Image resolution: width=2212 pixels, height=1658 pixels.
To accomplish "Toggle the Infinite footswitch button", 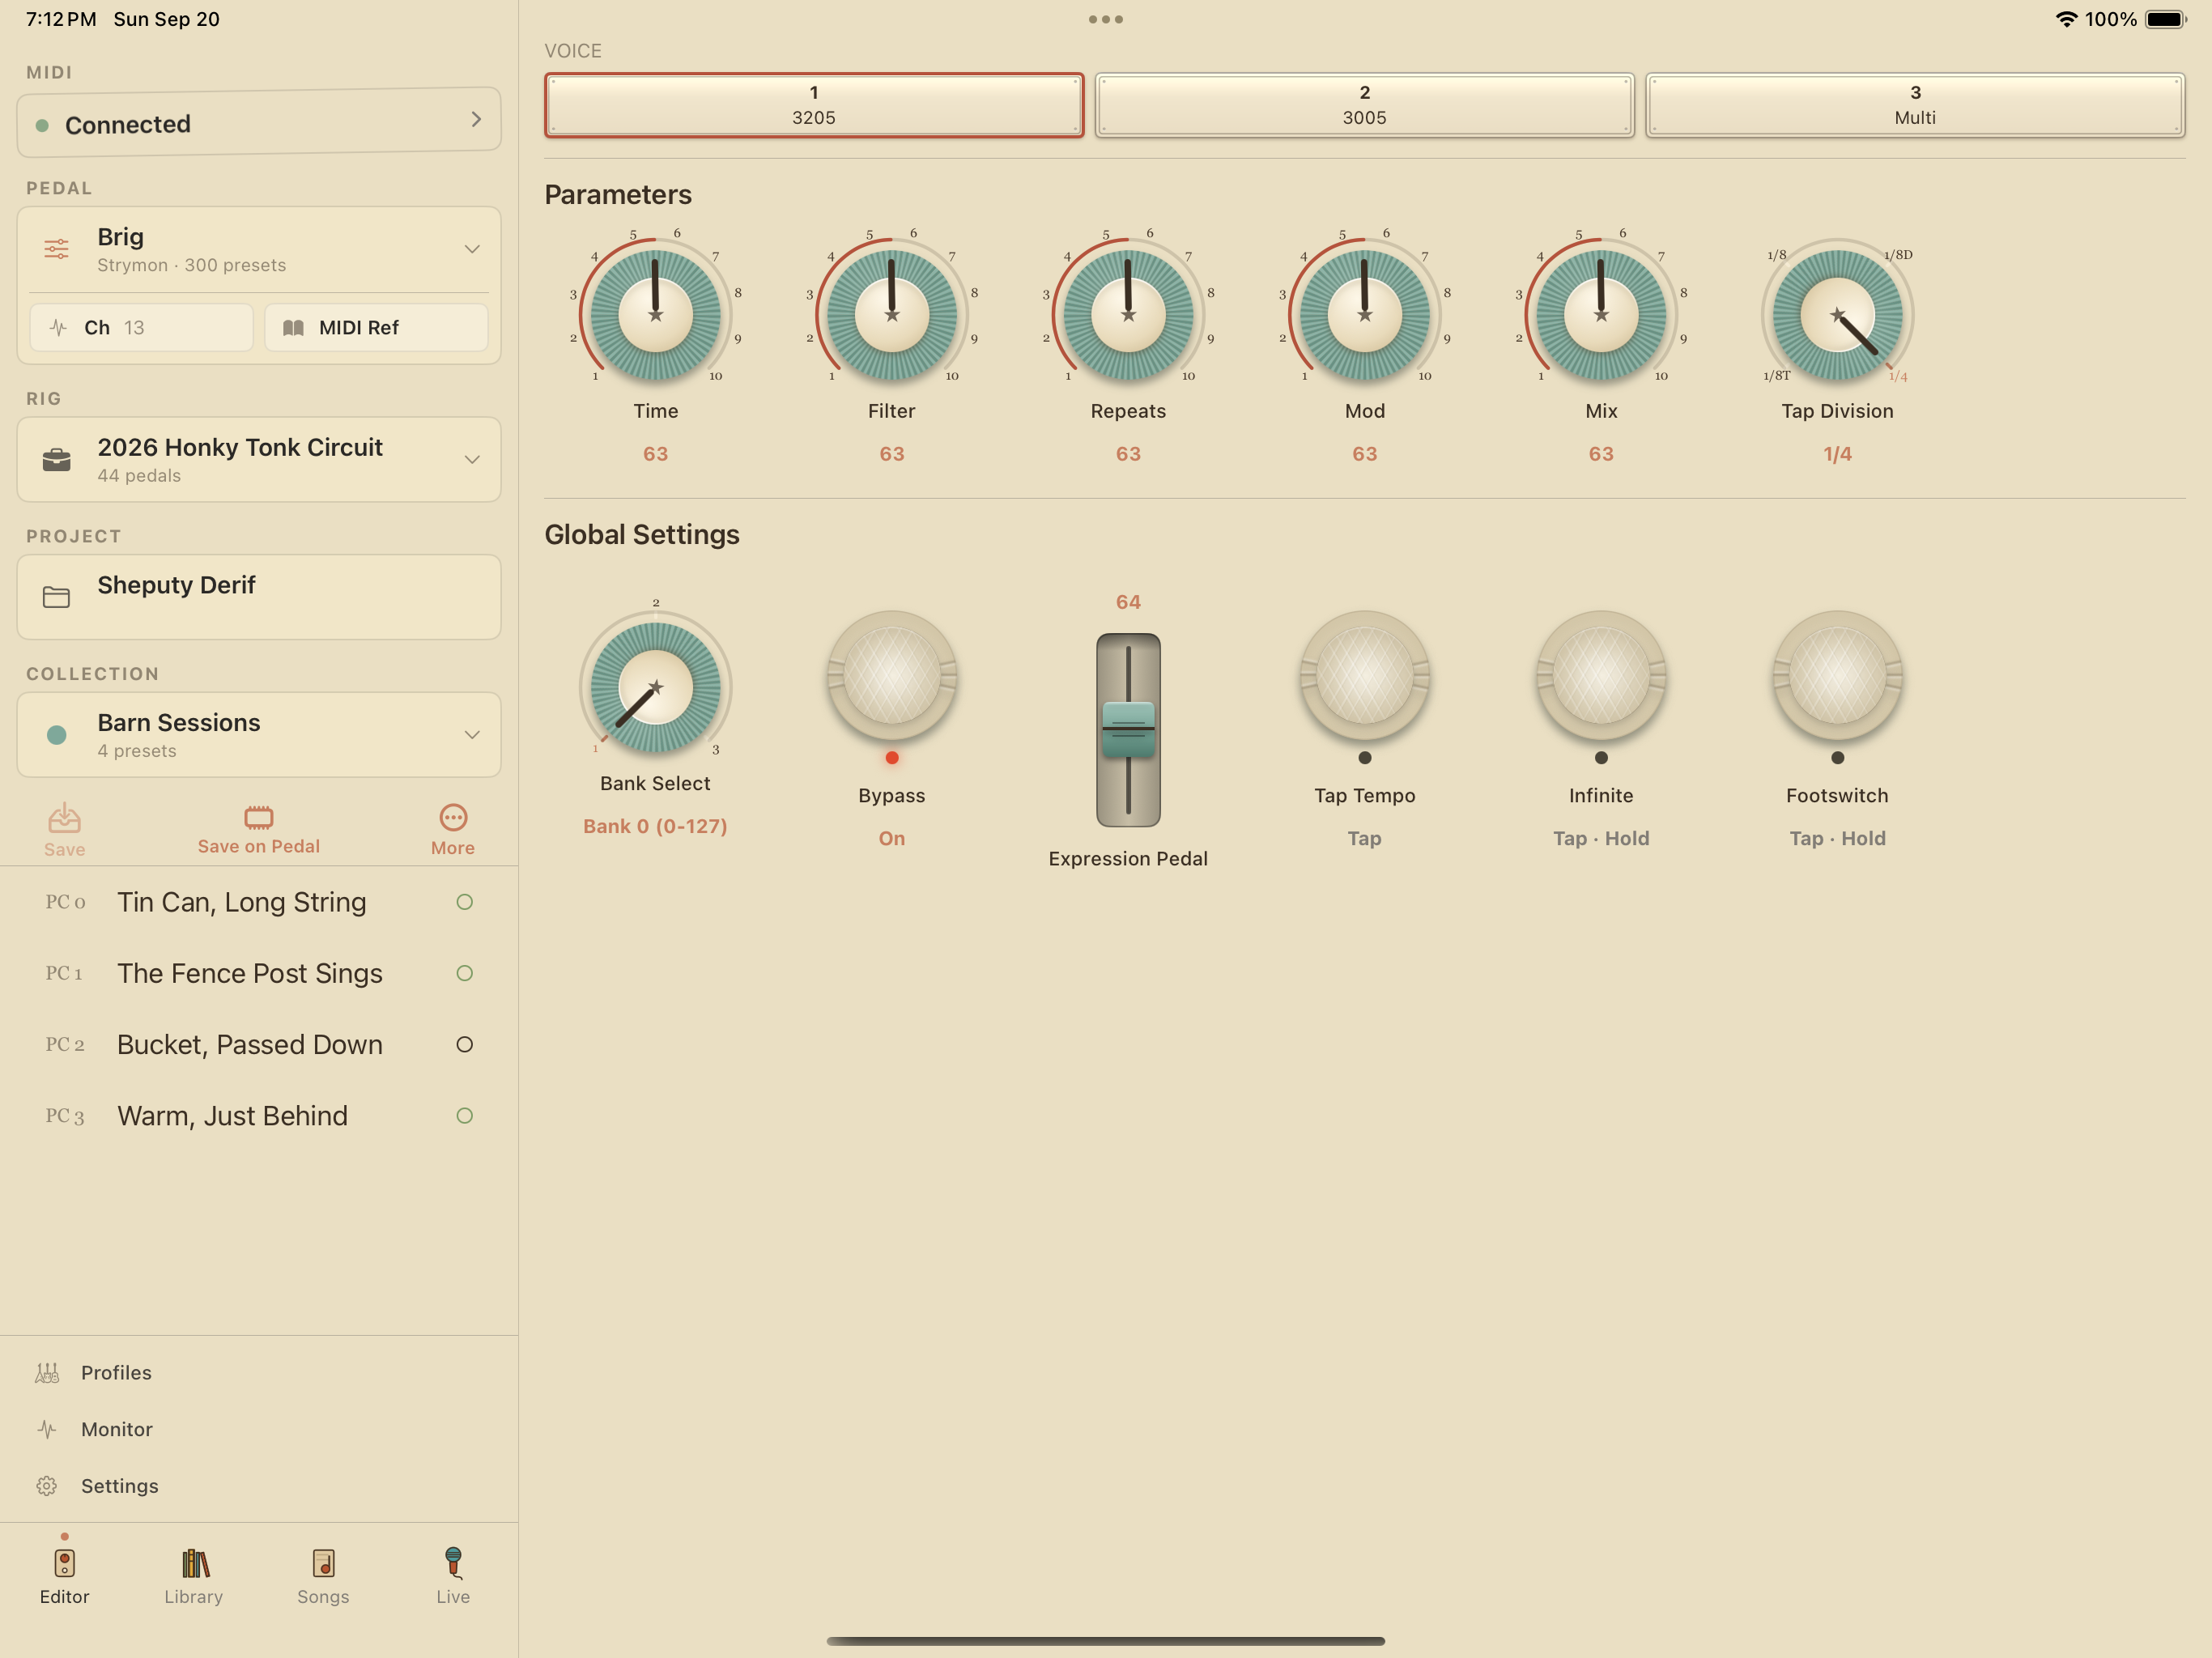I will pyautogui.click(x=1601, y=677).
